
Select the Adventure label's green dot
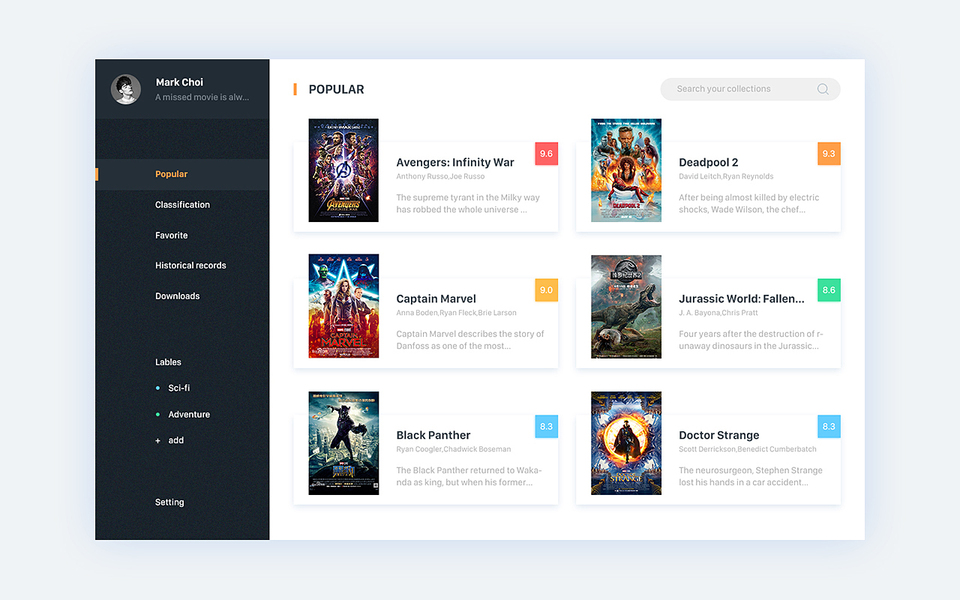(157, 414)
